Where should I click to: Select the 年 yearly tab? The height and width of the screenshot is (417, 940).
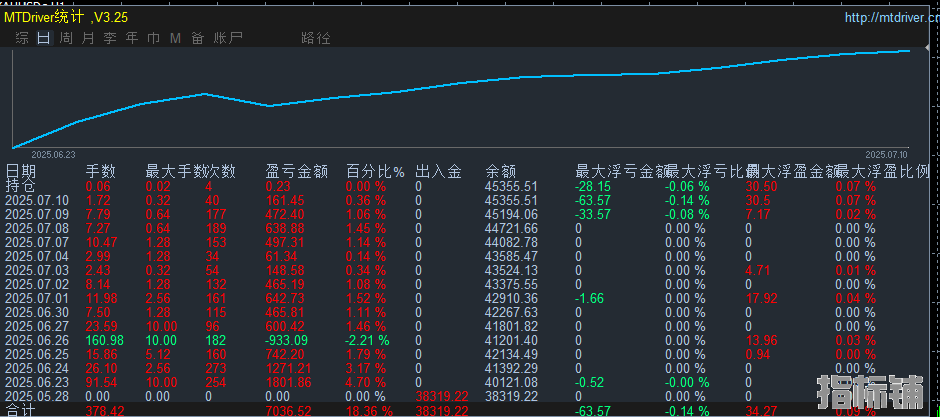132,38
